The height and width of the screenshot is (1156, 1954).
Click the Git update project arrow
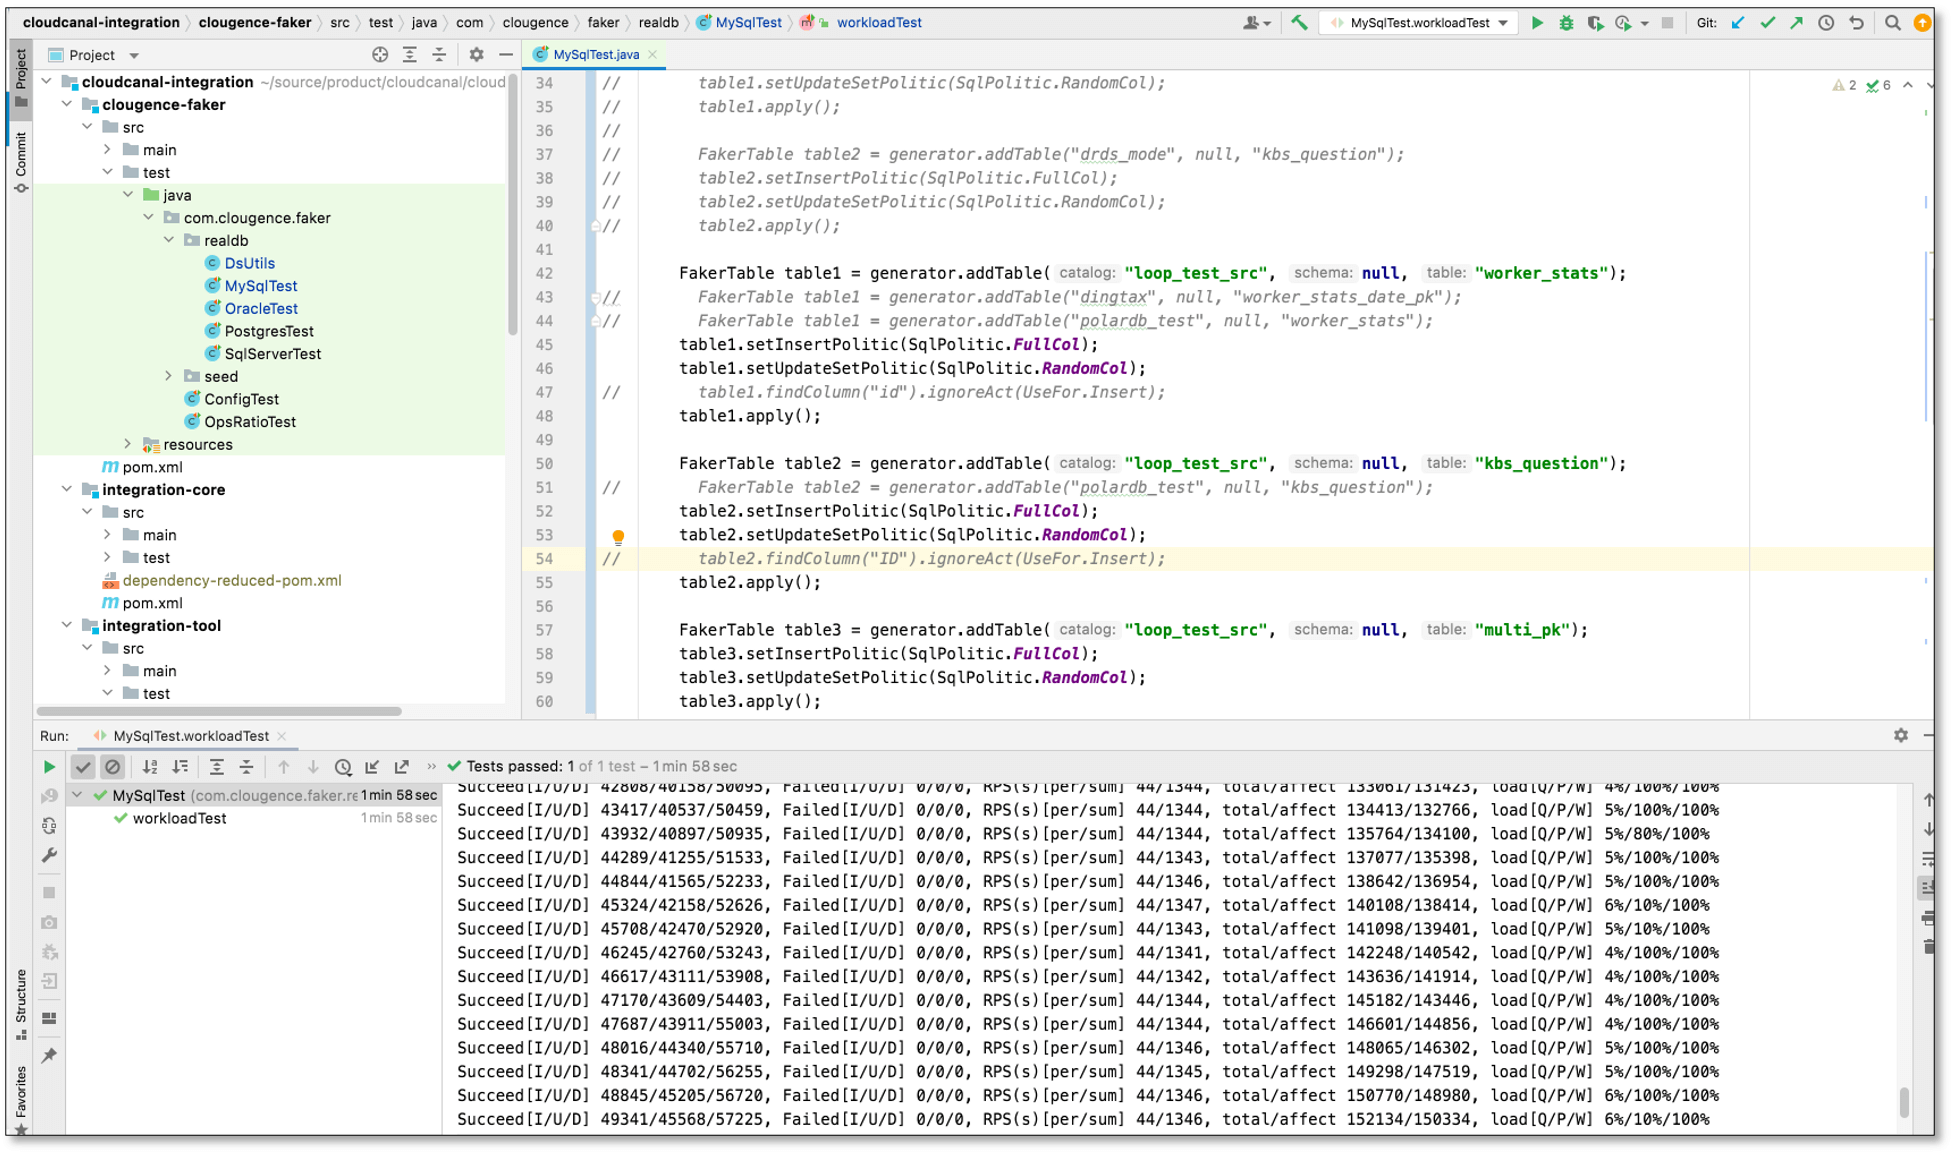click(1738, 22)
